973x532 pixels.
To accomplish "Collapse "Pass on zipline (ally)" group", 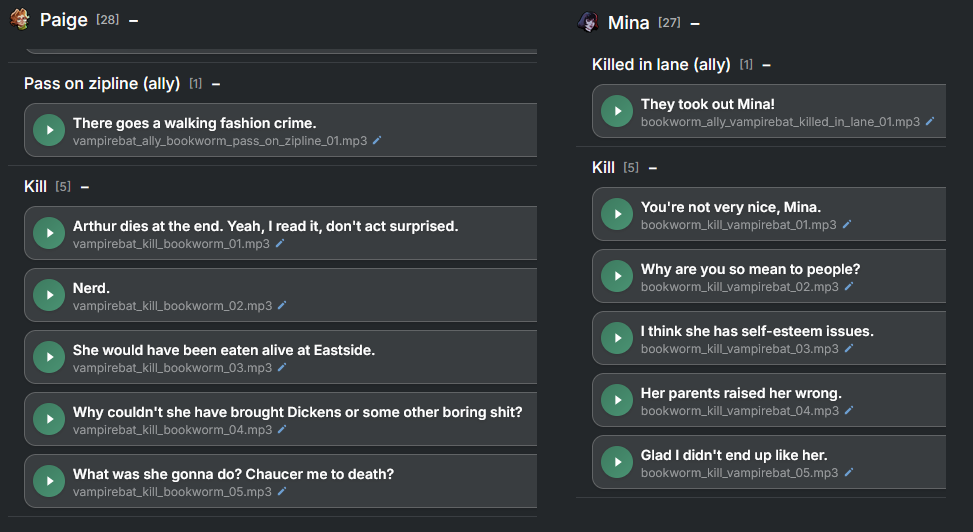I will 216,84.
